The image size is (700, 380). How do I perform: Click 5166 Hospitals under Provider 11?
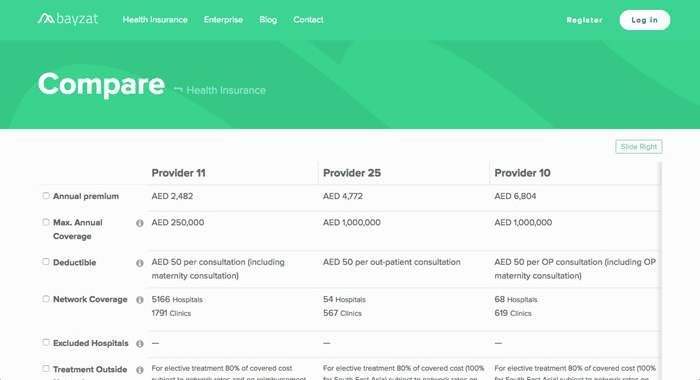(177, 299)
